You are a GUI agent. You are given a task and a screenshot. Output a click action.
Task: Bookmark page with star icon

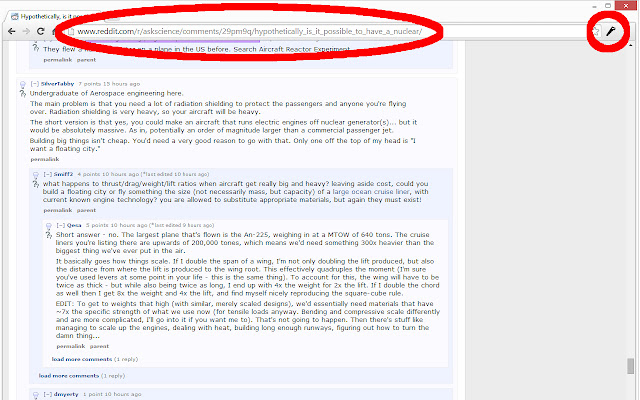(x=596, y=31)
